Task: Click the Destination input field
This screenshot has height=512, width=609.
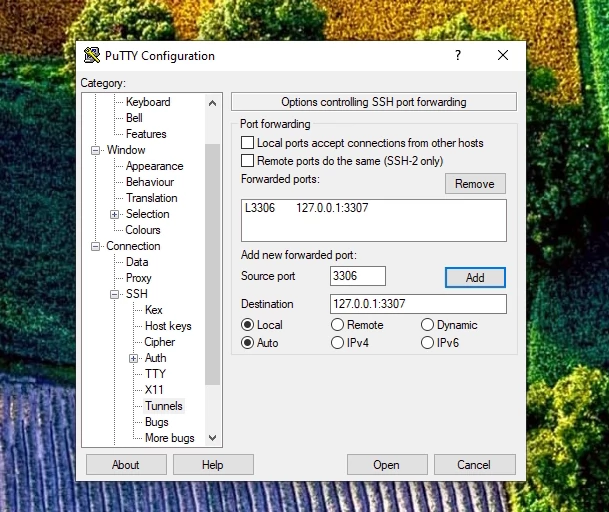Action: 418,304
